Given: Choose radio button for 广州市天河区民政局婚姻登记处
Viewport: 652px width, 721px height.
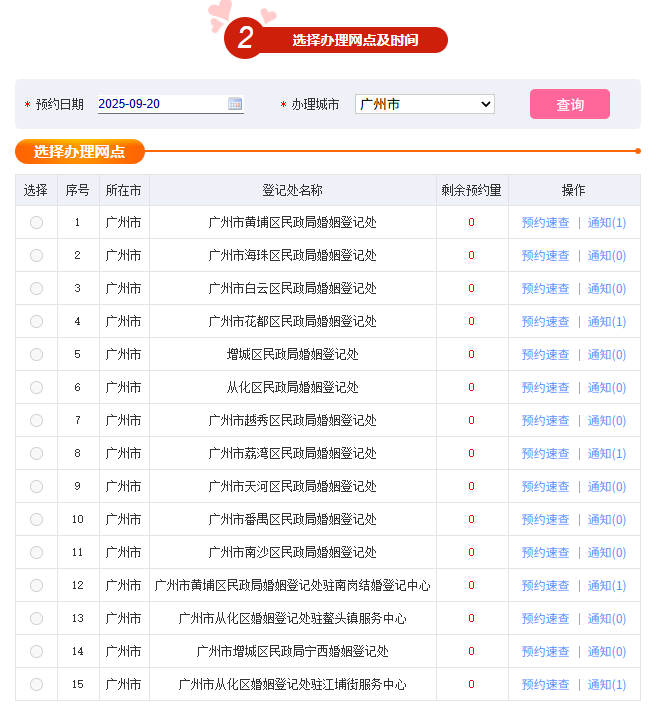Looking at the screenshot, I should click(37, 487).
